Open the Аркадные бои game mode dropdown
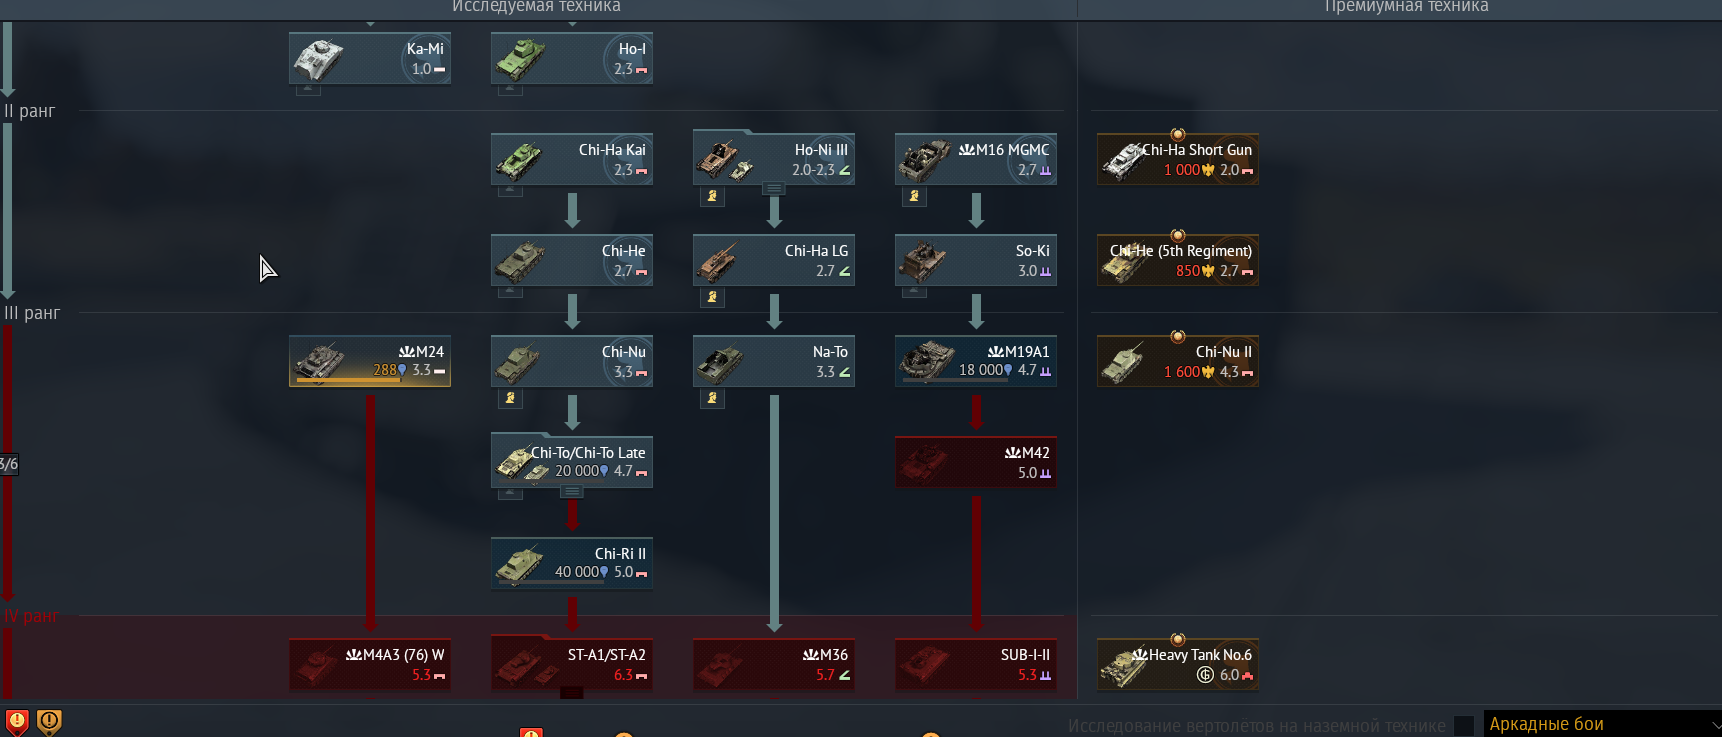Viewport: 1722px width, 737px height. (x=1602, y=724)
